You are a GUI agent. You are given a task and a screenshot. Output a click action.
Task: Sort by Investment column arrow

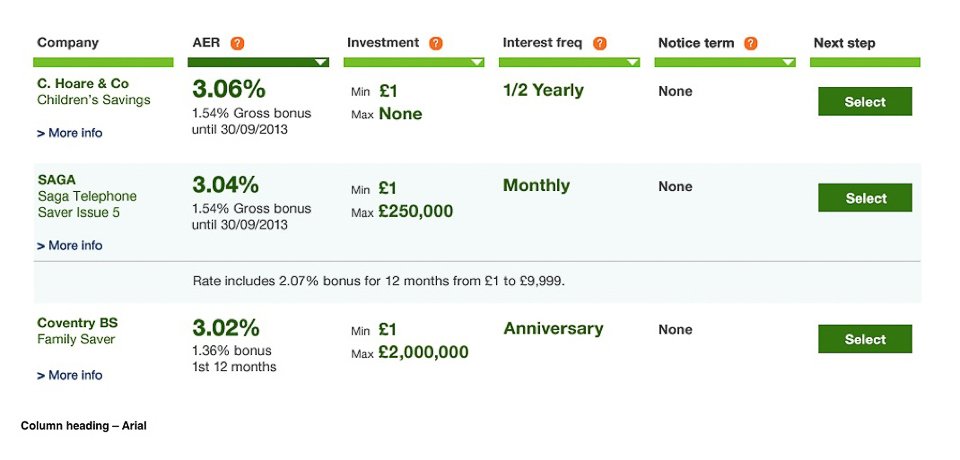pos(476,62)
